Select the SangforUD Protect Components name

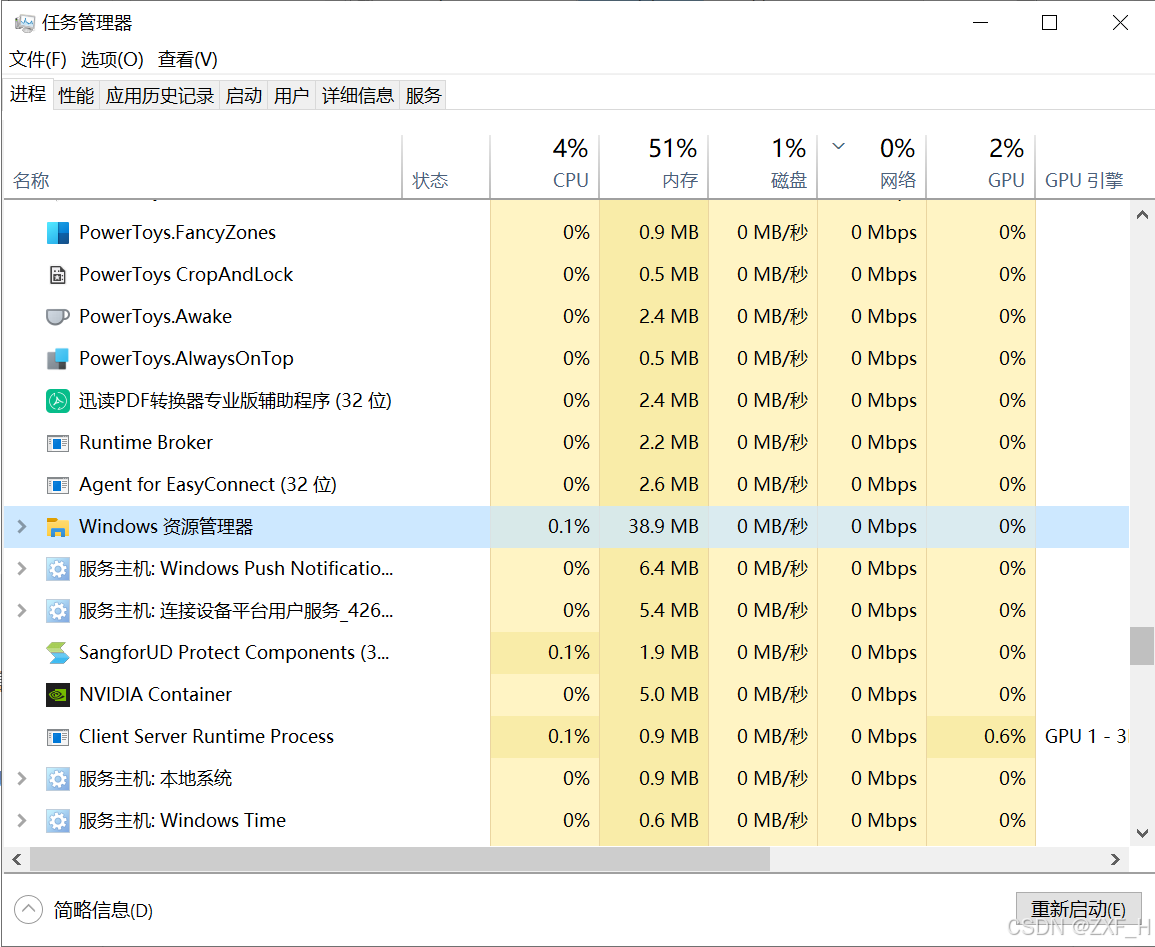coord(234,652)
